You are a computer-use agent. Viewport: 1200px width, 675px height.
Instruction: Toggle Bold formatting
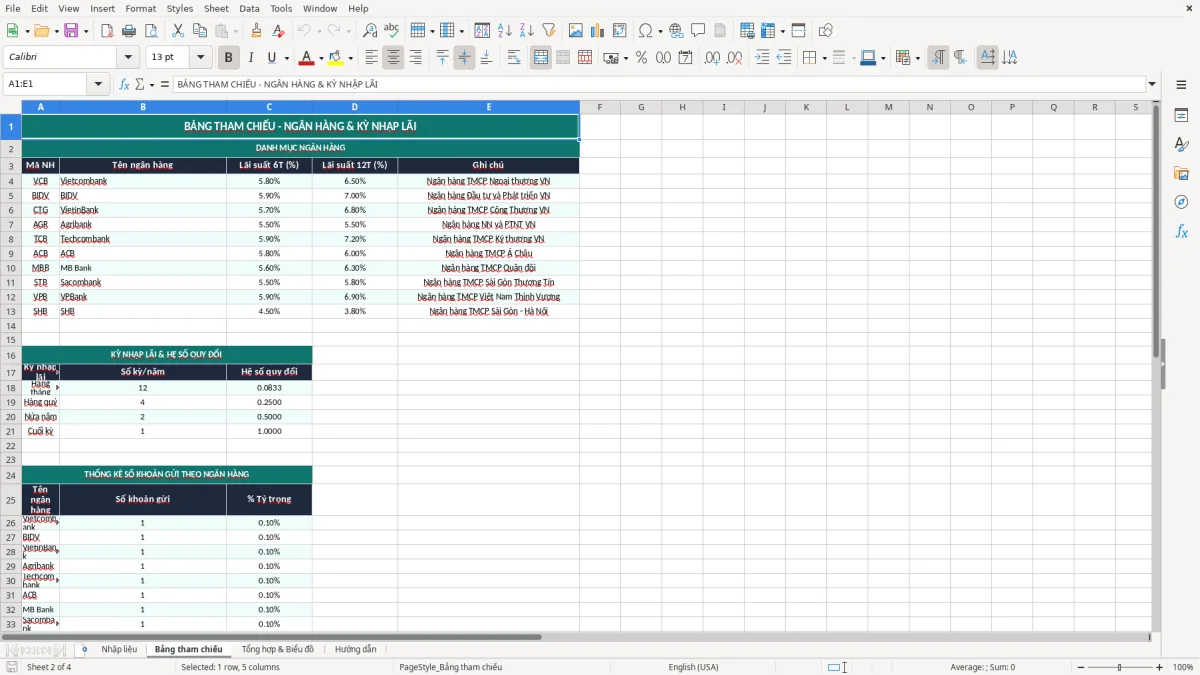click(228, 58)
